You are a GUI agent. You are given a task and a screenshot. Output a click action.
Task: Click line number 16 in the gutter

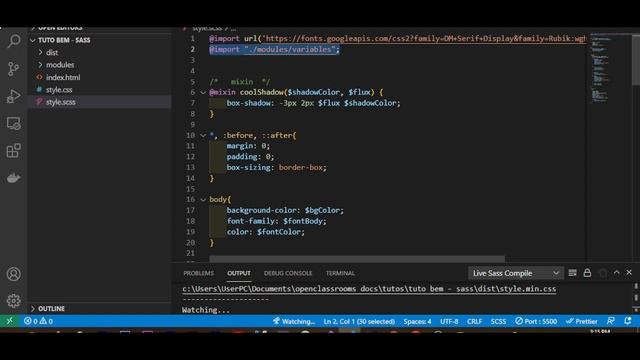click(x=191, y=200)
